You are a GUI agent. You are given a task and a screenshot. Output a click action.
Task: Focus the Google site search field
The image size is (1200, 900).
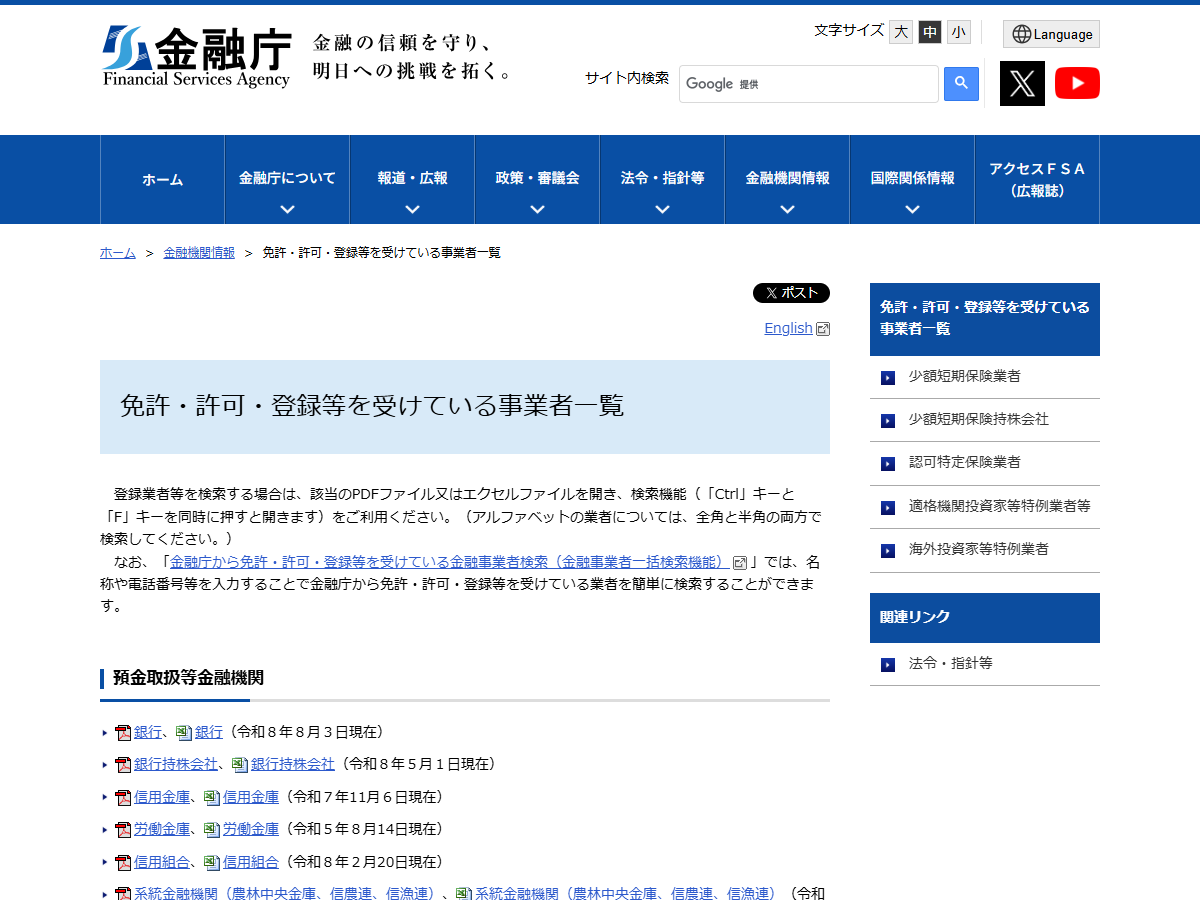coord(809,84)
